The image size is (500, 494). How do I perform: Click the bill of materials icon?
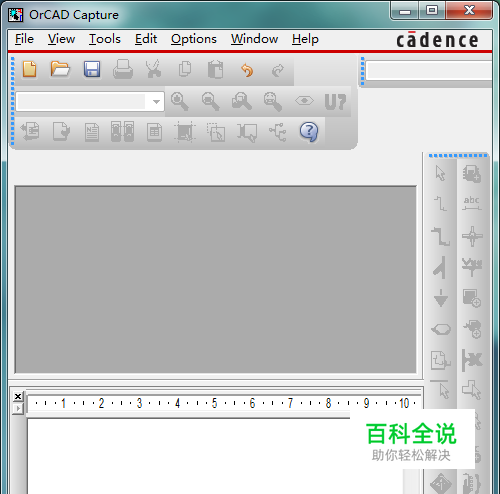[154, 132]
